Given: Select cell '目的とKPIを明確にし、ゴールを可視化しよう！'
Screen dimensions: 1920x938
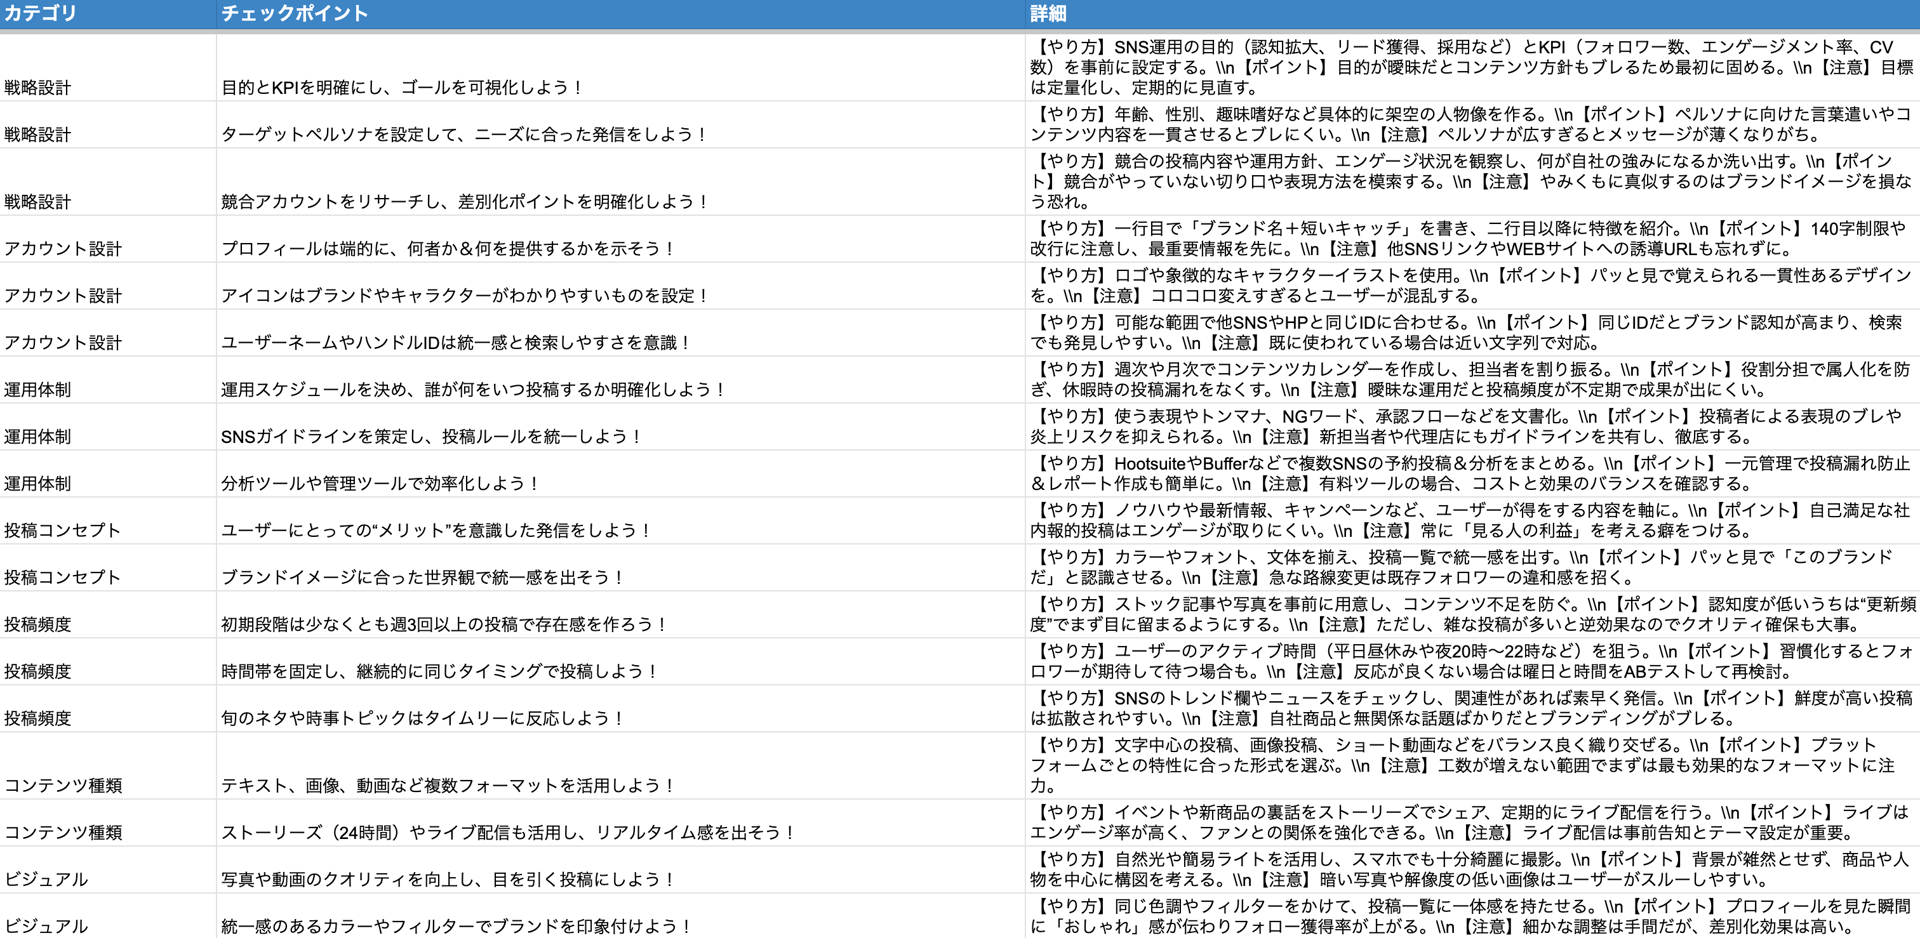Looking at the screenshot, I should point(621,67).
